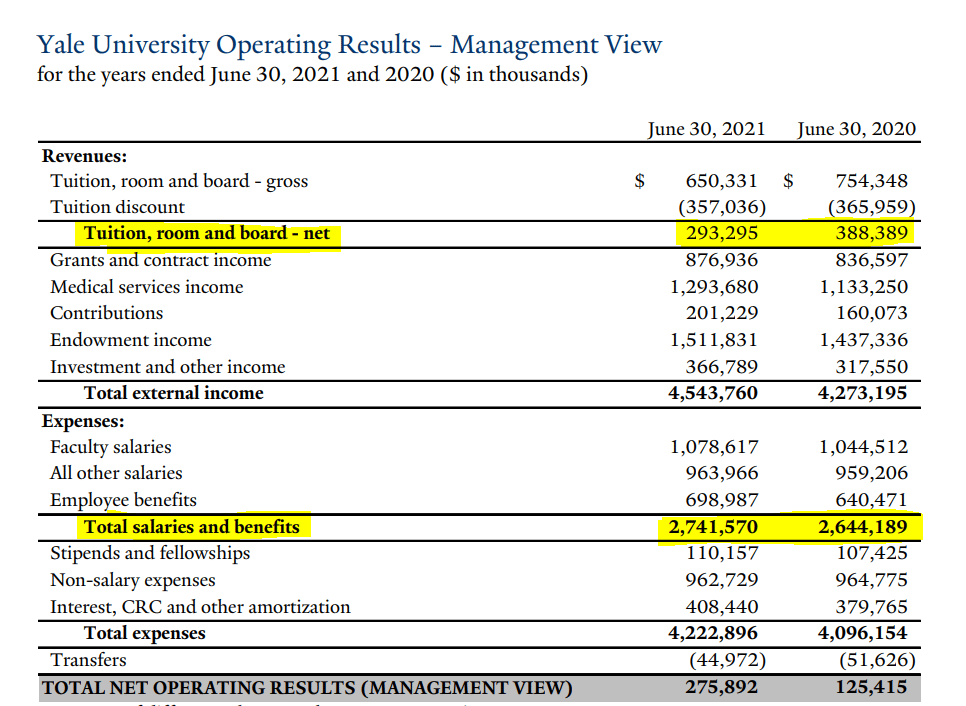The image size is (966, 706).
Task: Click the 'Employee benefits' row label
Action: click(123, 500)
